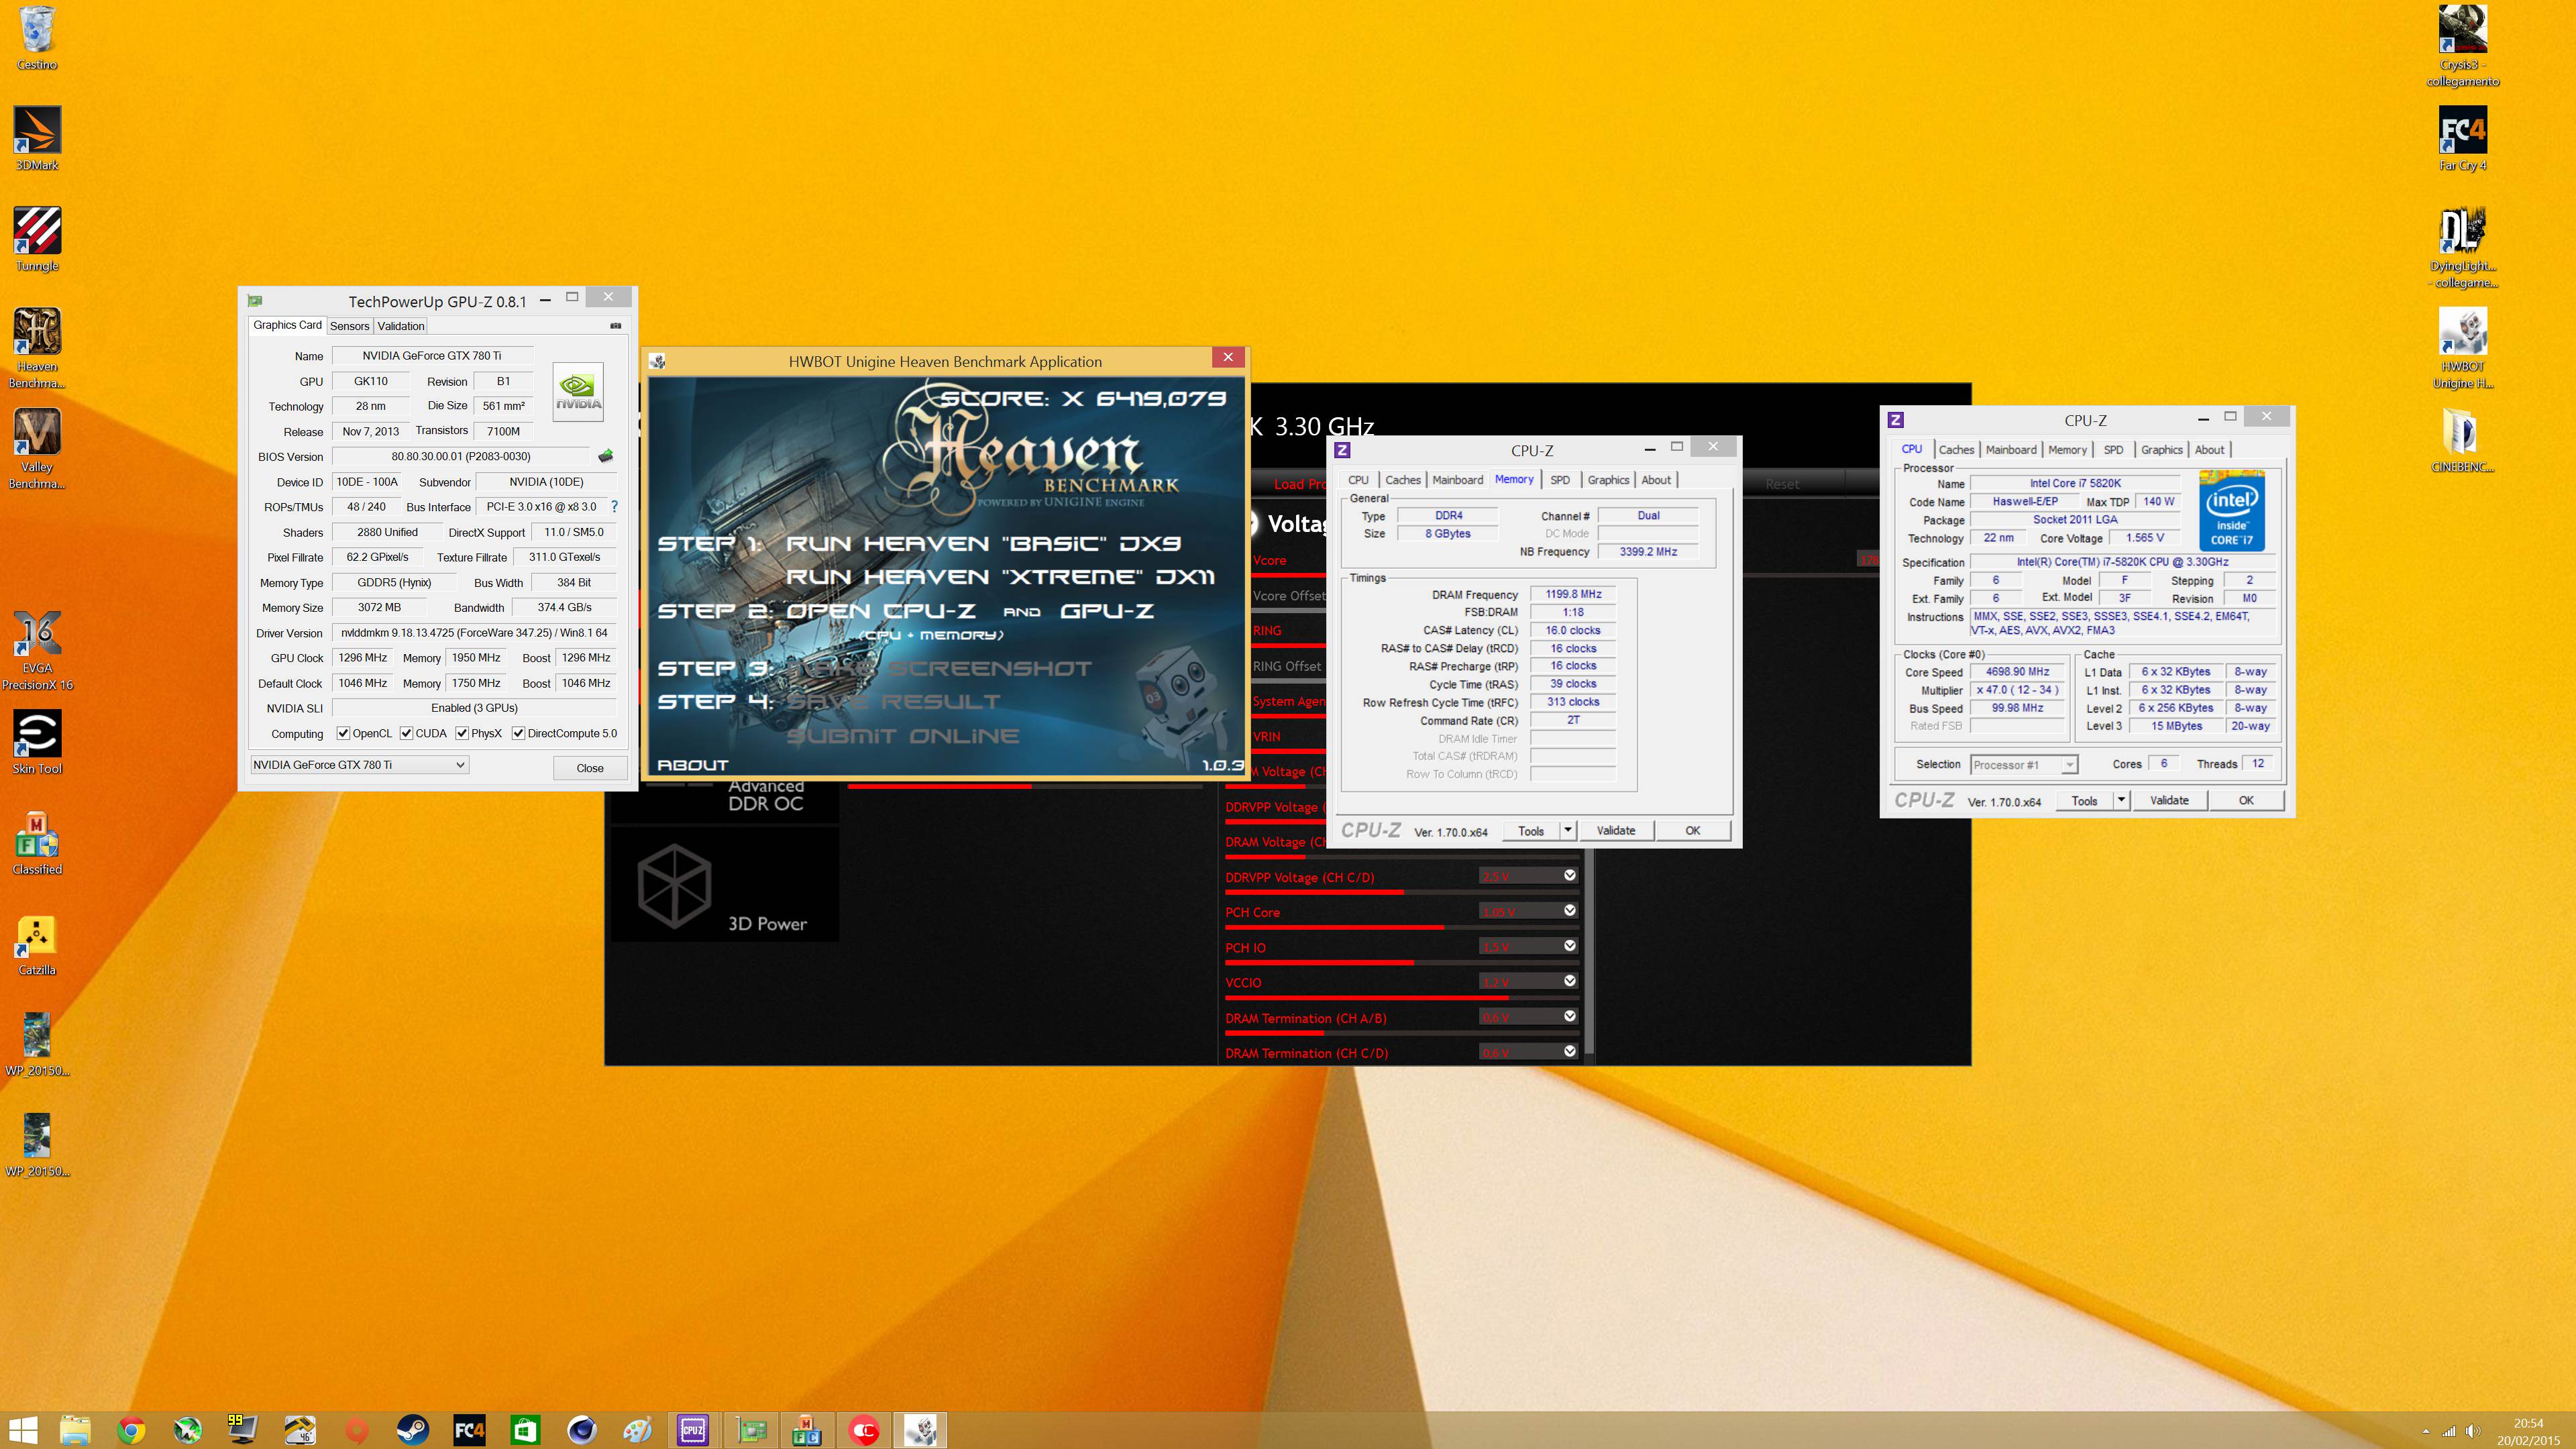This screenshot has height=1449, width=2576.
Task: Click the GPU-Z screenshot camera icon
Action: pos(615,326)
